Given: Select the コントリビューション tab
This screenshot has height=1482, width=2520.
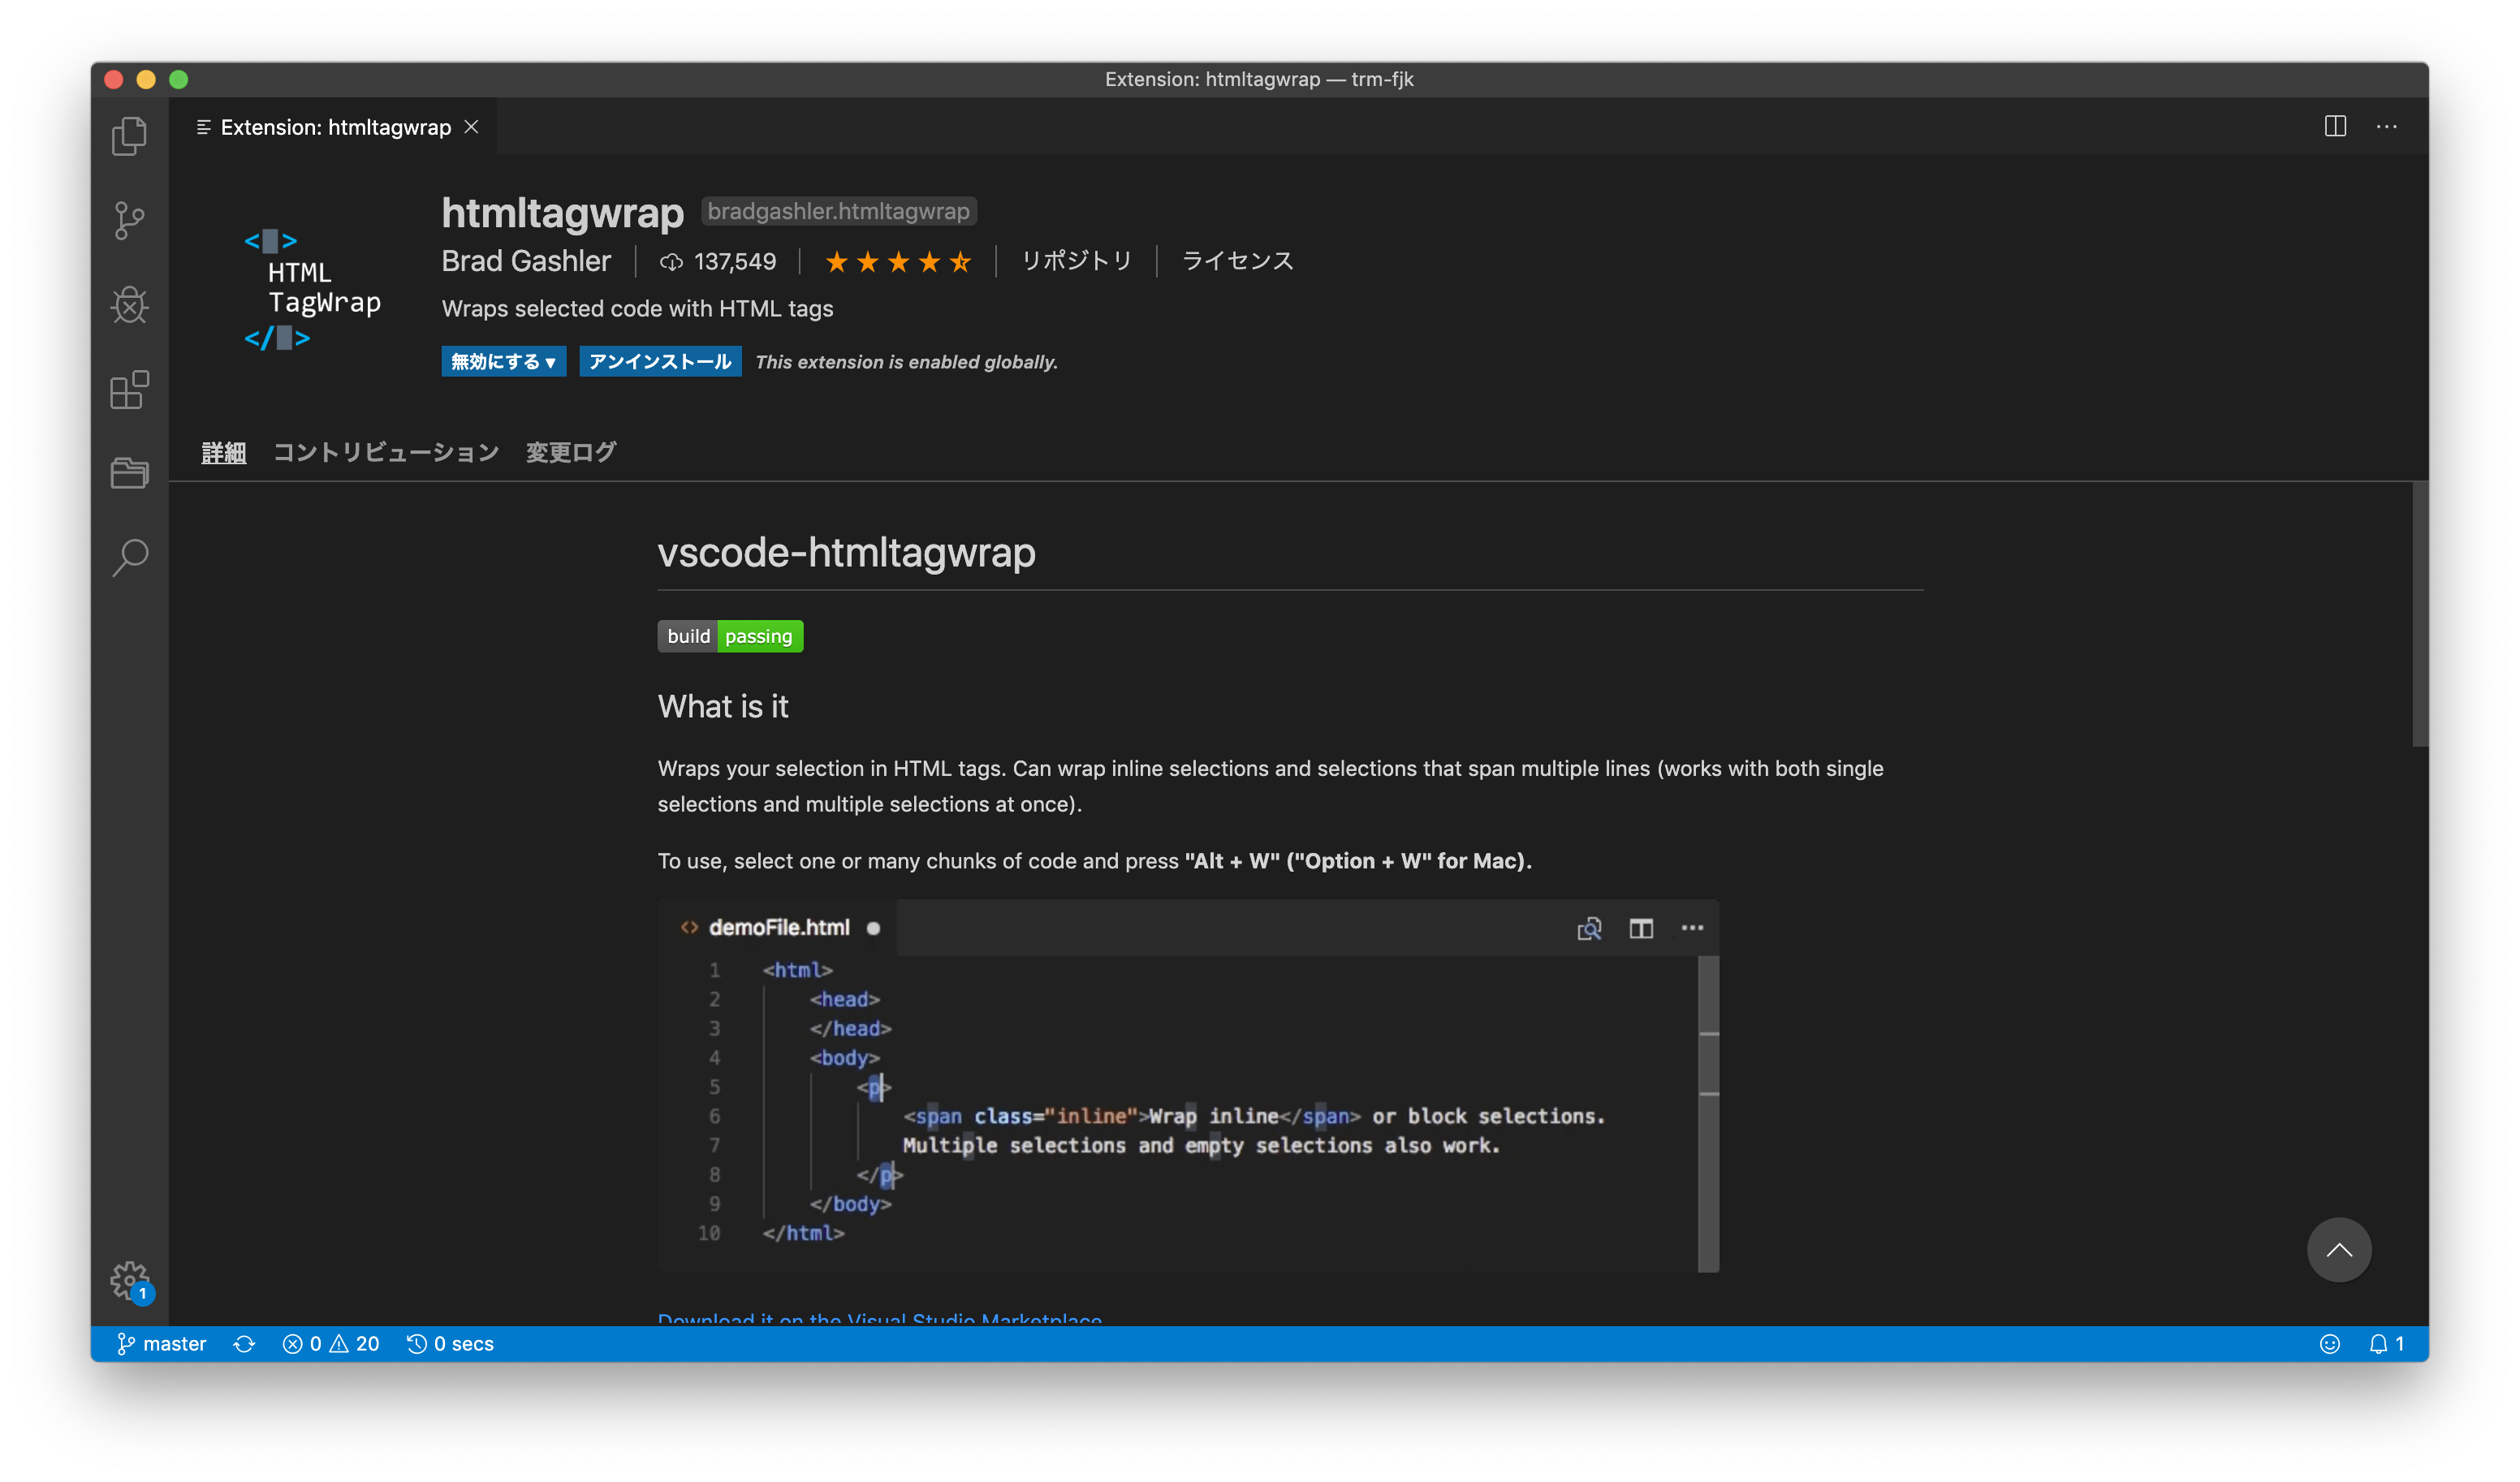Looking at the screenshot, I should 386,452.
